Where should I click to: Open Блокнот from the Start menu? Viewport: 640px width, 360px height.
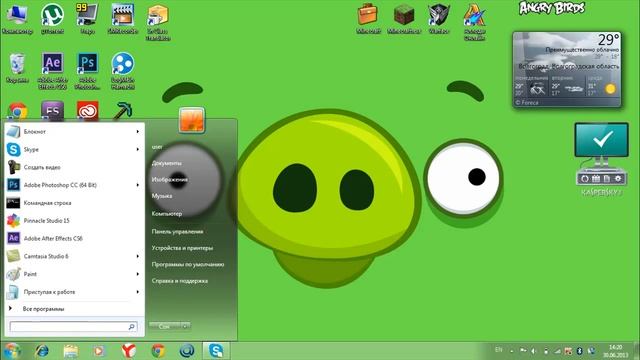click(74, 131)
